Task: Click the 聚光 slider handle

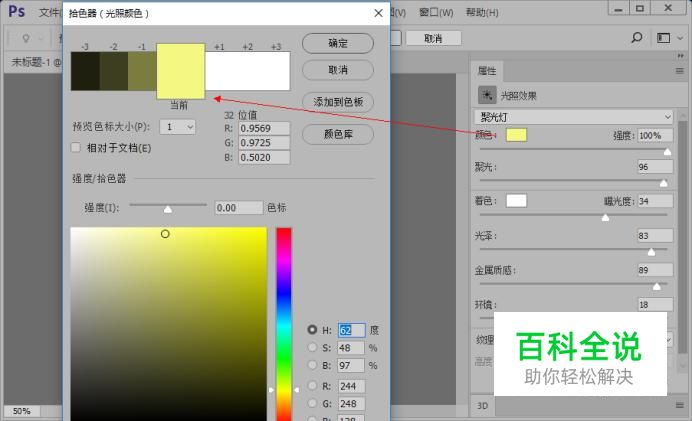Action: pos(663,183)
